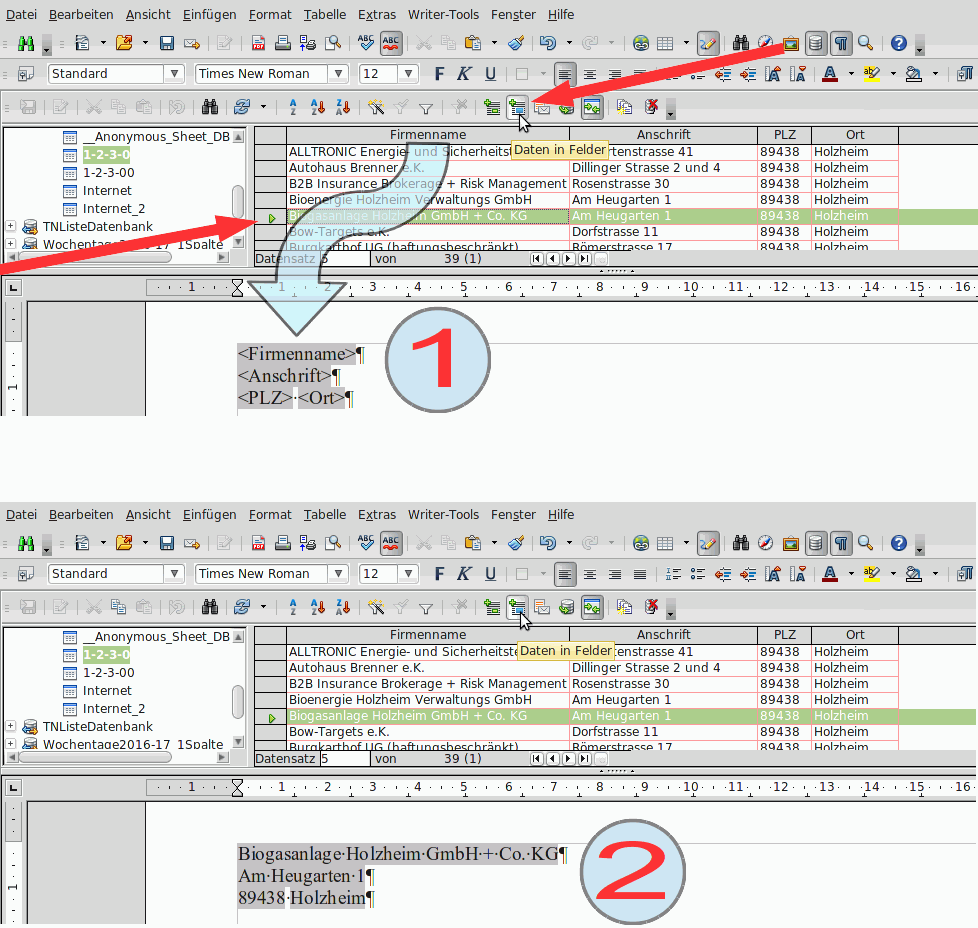Select 'Internet_2' table in the lower window tree
978x928 pixels.
point(113,709)
